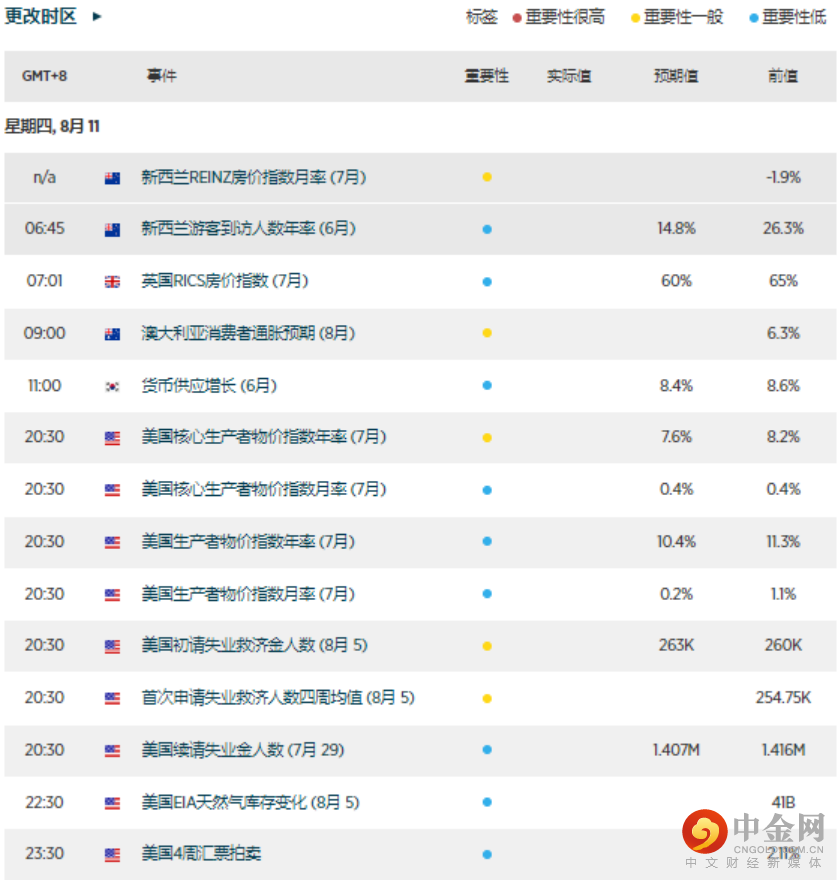This screenshot has width=839, height=881.
Task: Click the 前值 column header
Action: point(783,76)
